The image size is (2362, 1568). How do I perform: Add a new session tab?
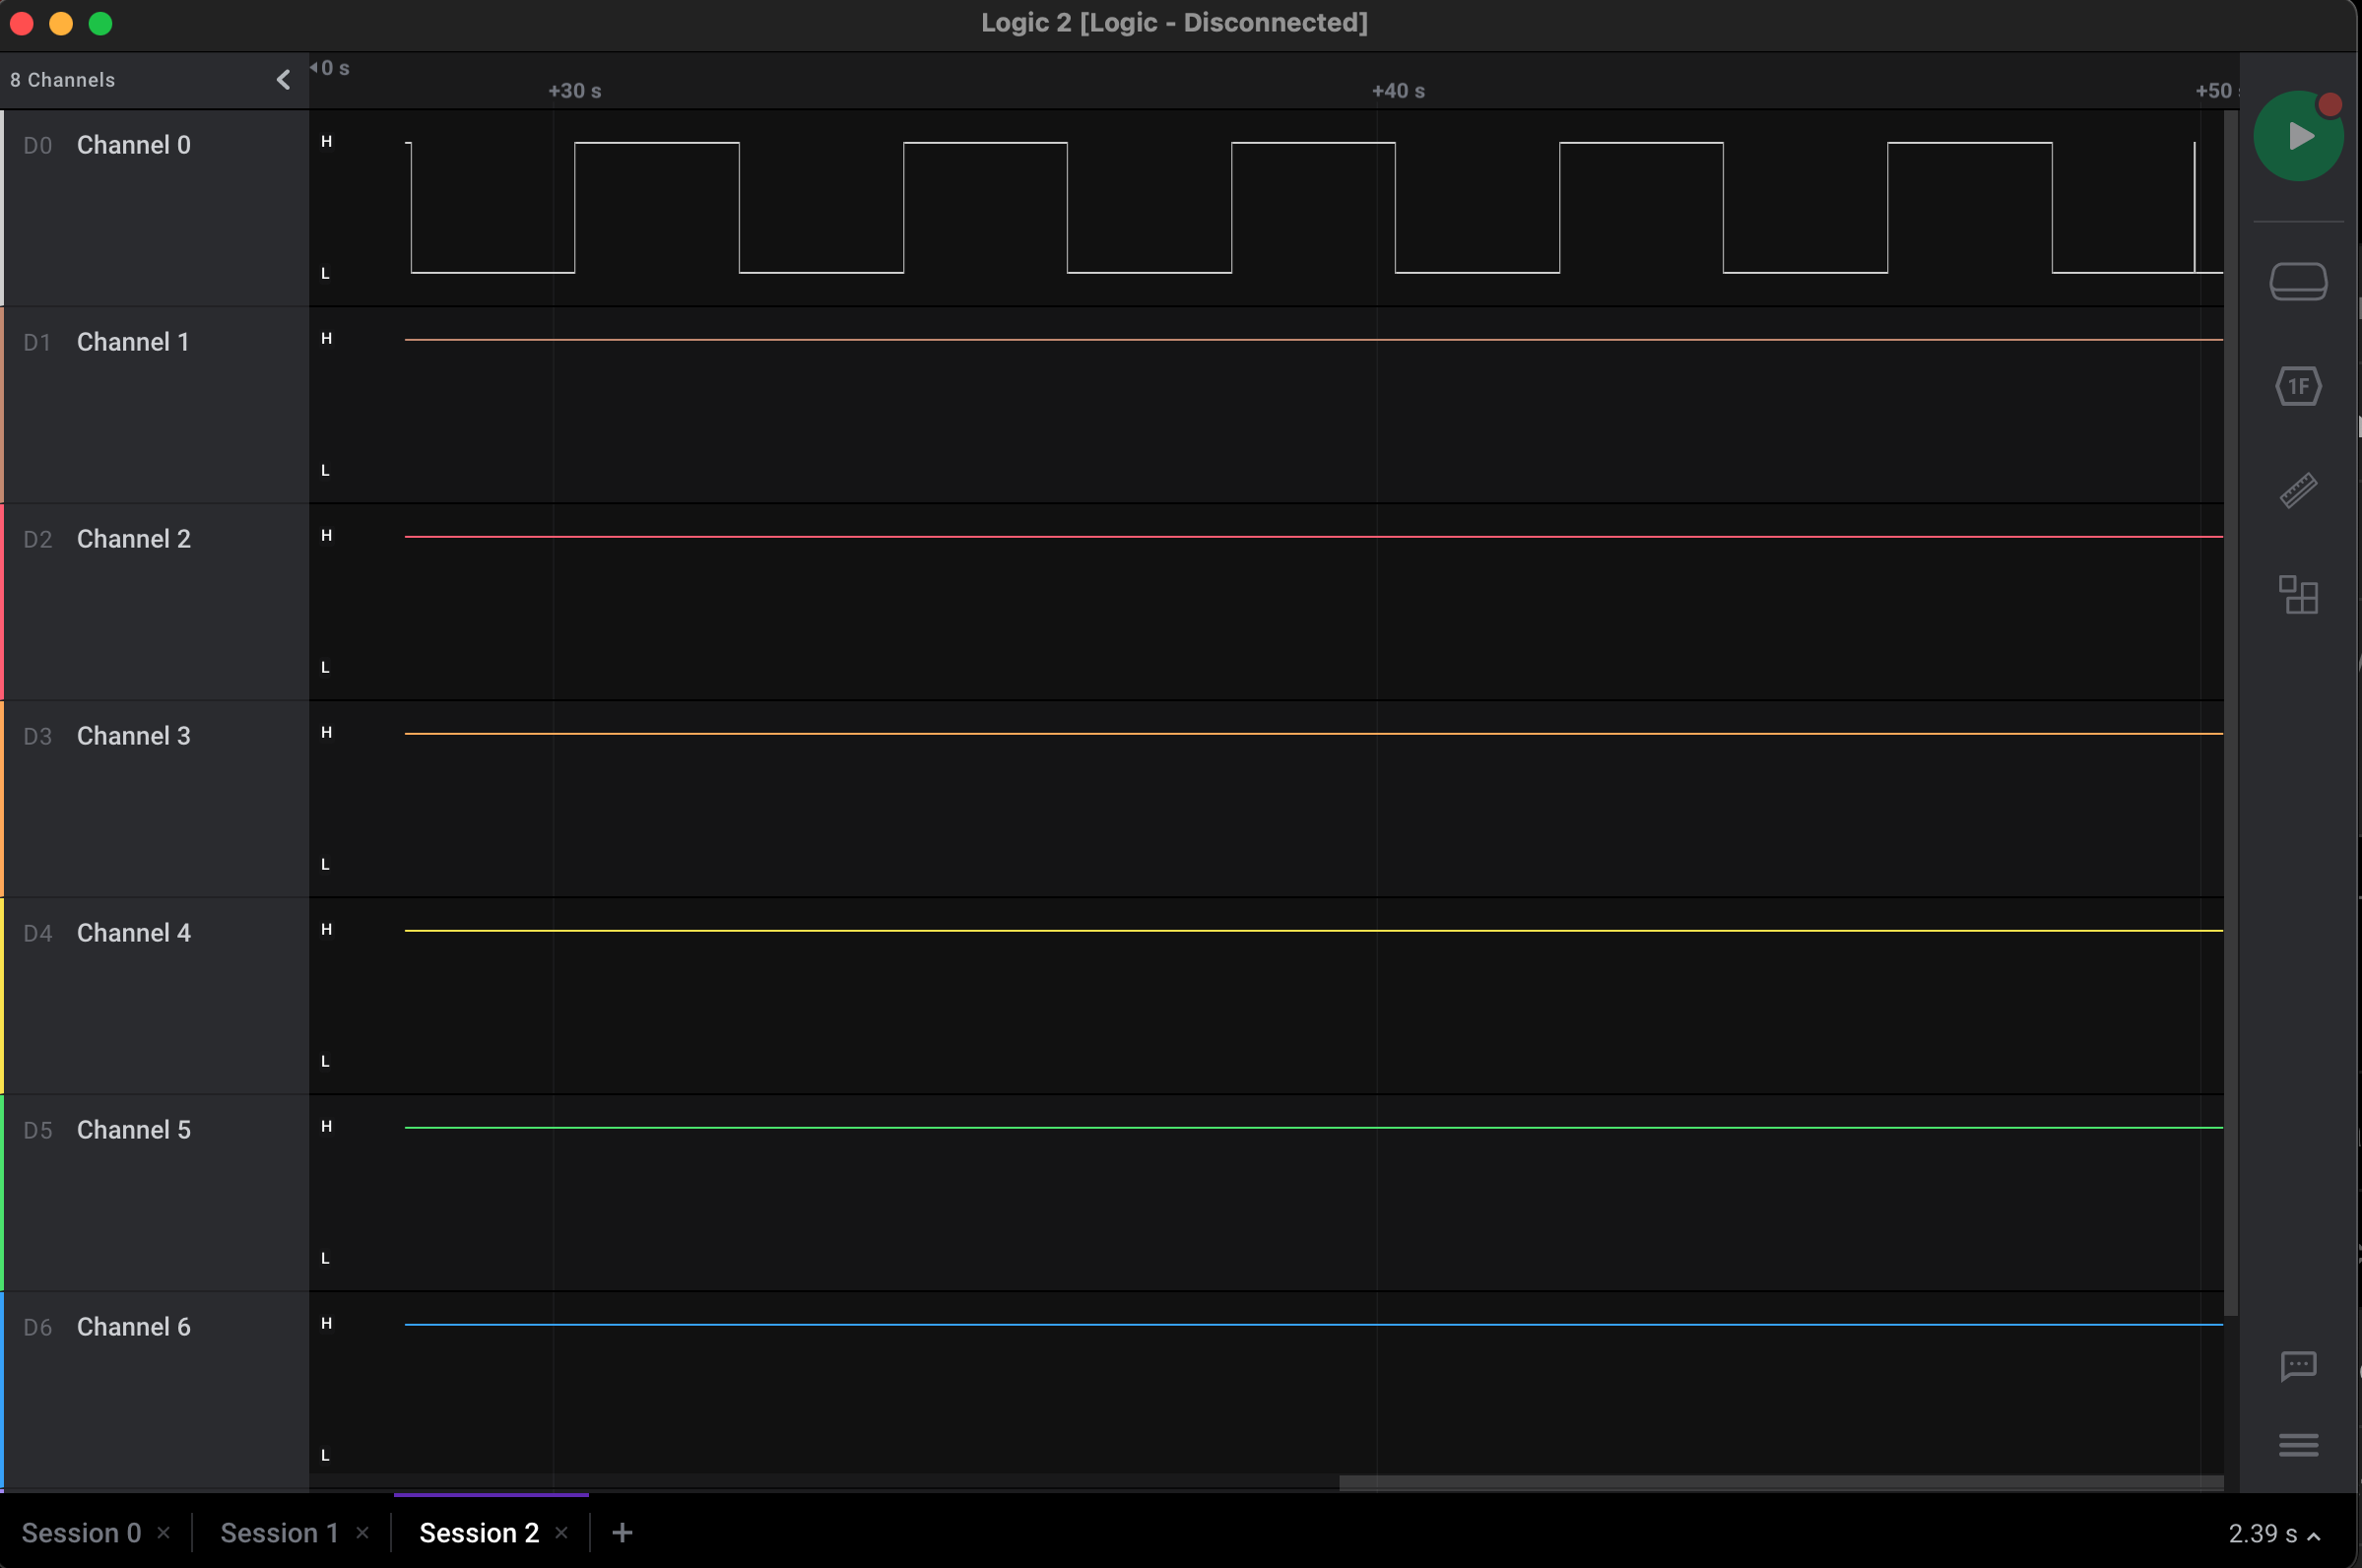pyautogui.click(x=622, y=1533)
